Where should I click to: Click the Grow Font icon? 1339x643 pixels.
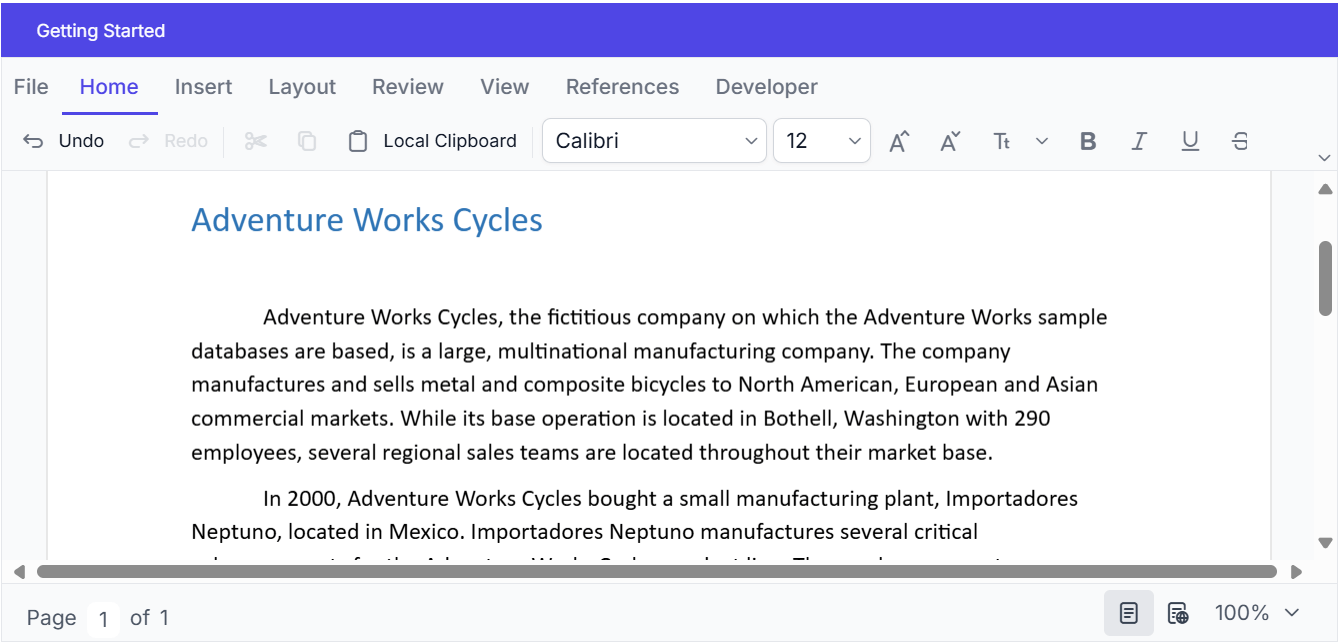pos(899,141)
